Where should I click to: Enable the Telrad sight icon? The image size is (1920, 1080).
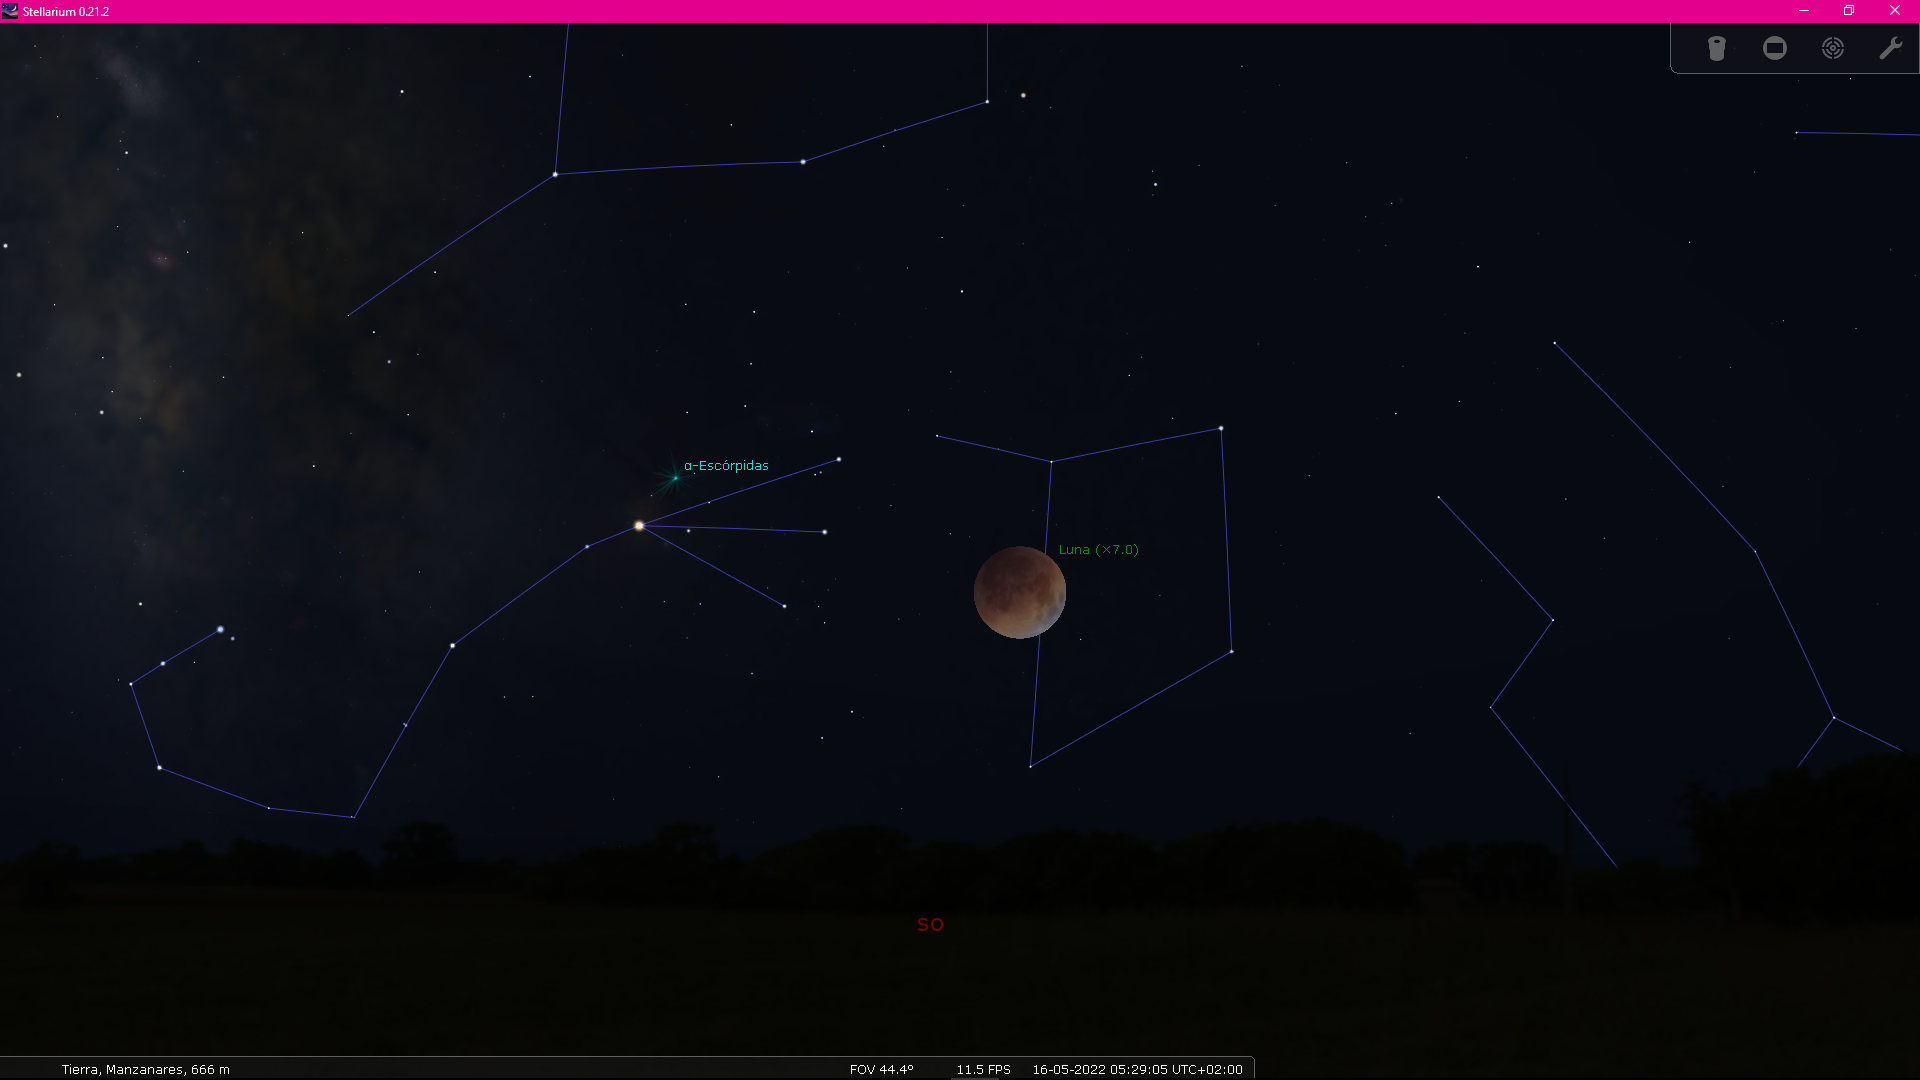tap(1833, 48)
